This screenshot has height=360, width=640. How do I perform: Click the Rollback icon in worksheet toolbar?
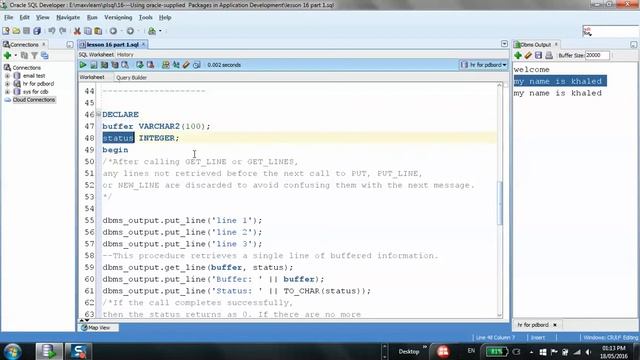tap(150, 65)
